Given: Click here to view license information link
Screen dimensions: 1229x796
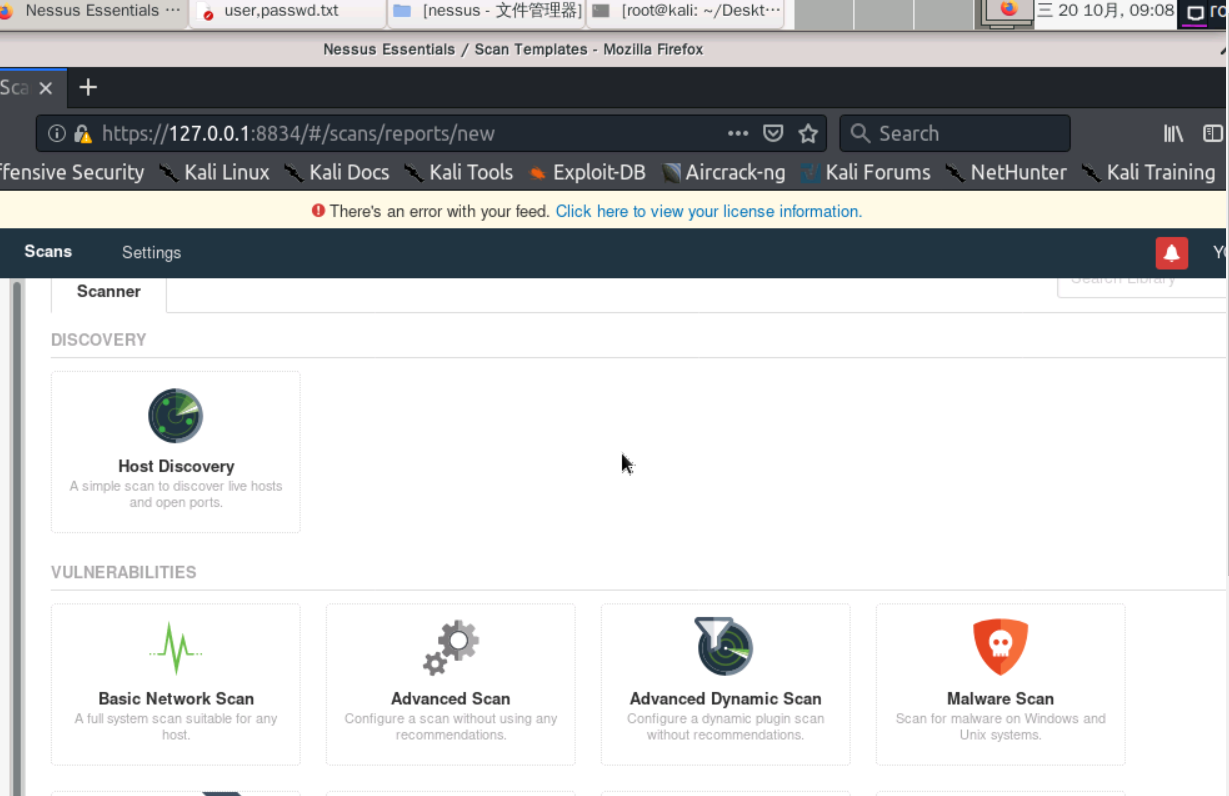Looking at the screenshot, I should [709, 211].
